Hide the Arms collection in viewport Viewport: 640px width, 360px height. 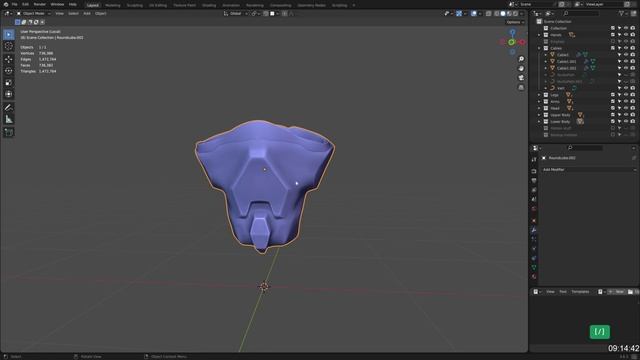[x=626, y=102]
